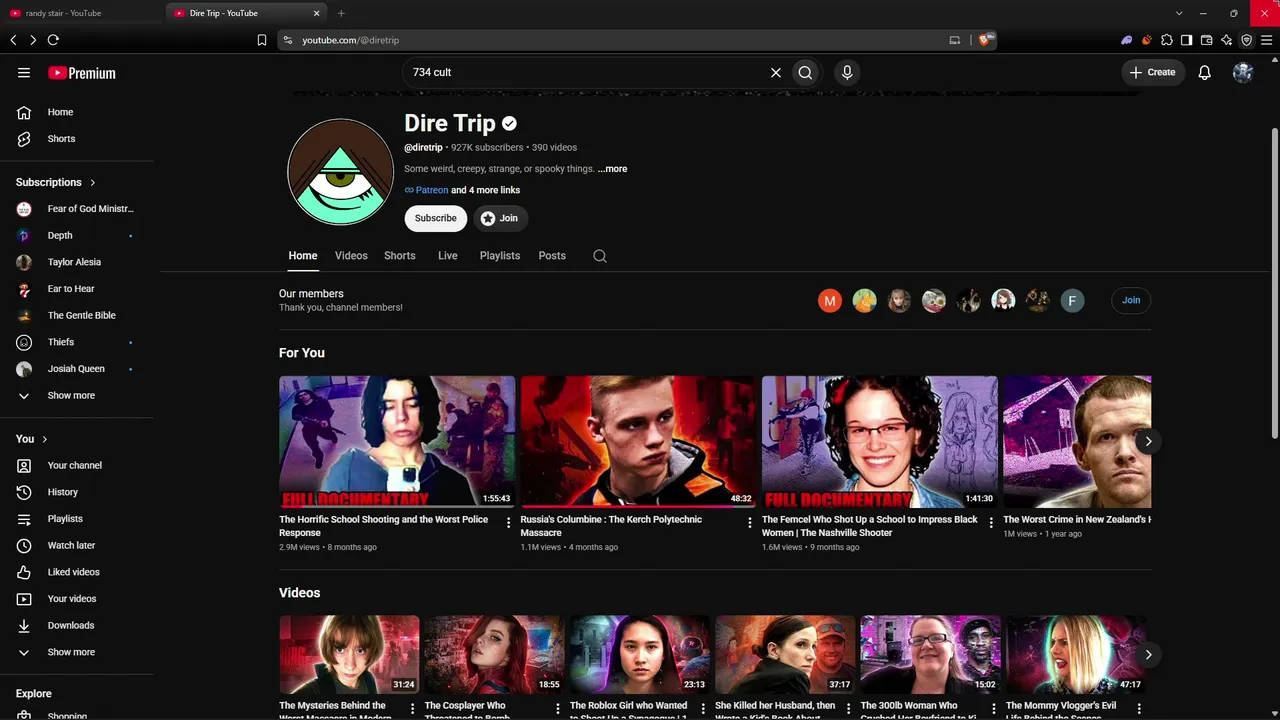This screenshot has width=1280, height=720.
Task: Open the Fear of God Ministries subscription
Action: 77,209
